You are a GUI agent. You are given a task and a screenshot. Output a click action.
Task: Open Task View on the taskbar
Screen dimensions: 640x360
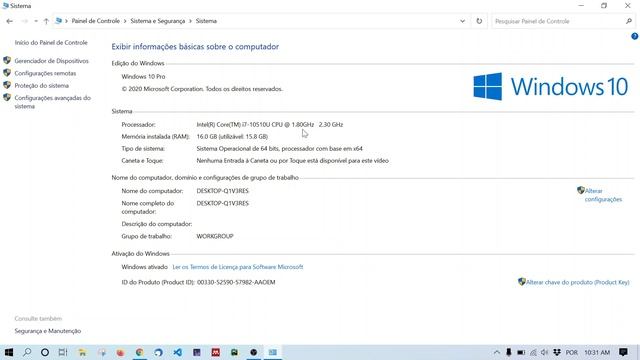pyautogui.click(x=63, y=352)
